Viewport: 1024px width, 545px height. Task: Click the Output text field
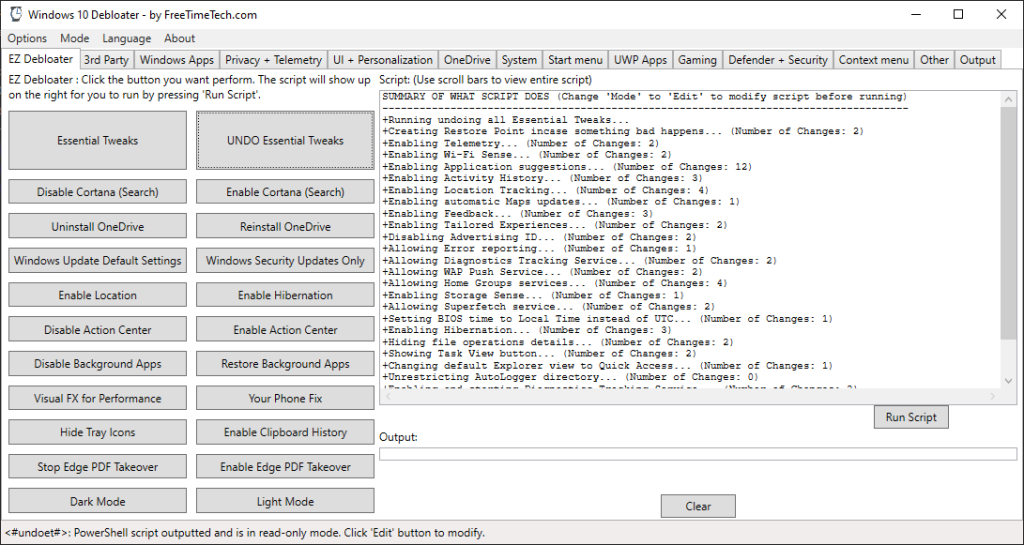[698, 454]
